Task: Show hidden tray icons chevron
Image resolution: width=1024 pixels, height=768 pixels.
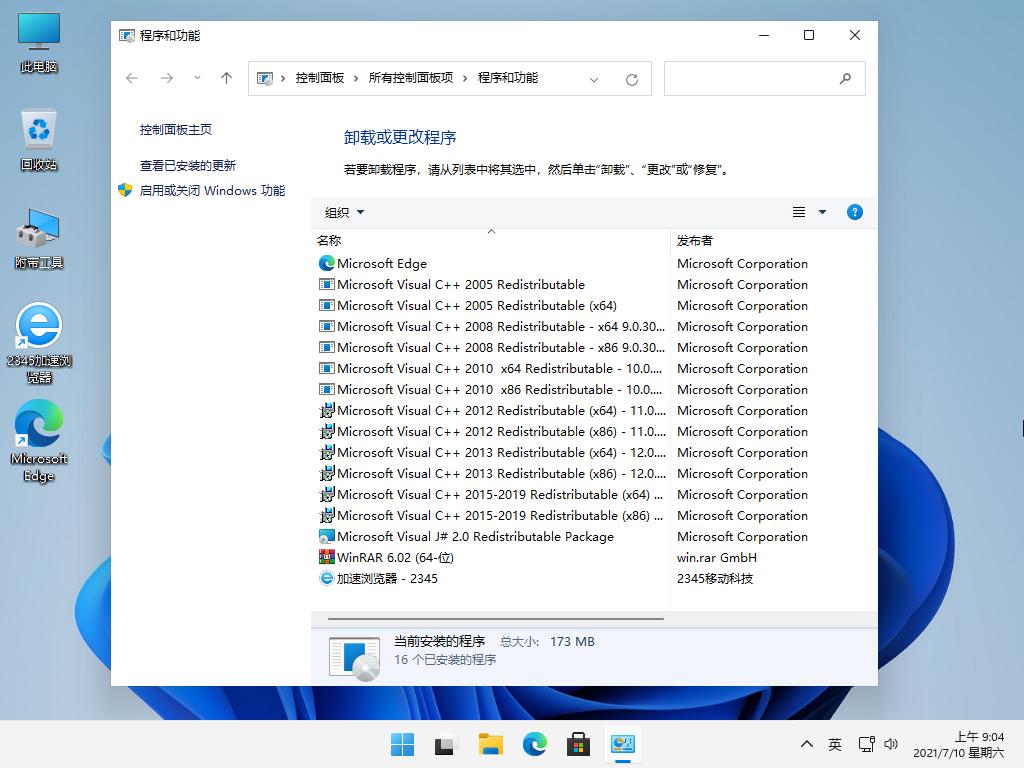Action: coord(807,744)
